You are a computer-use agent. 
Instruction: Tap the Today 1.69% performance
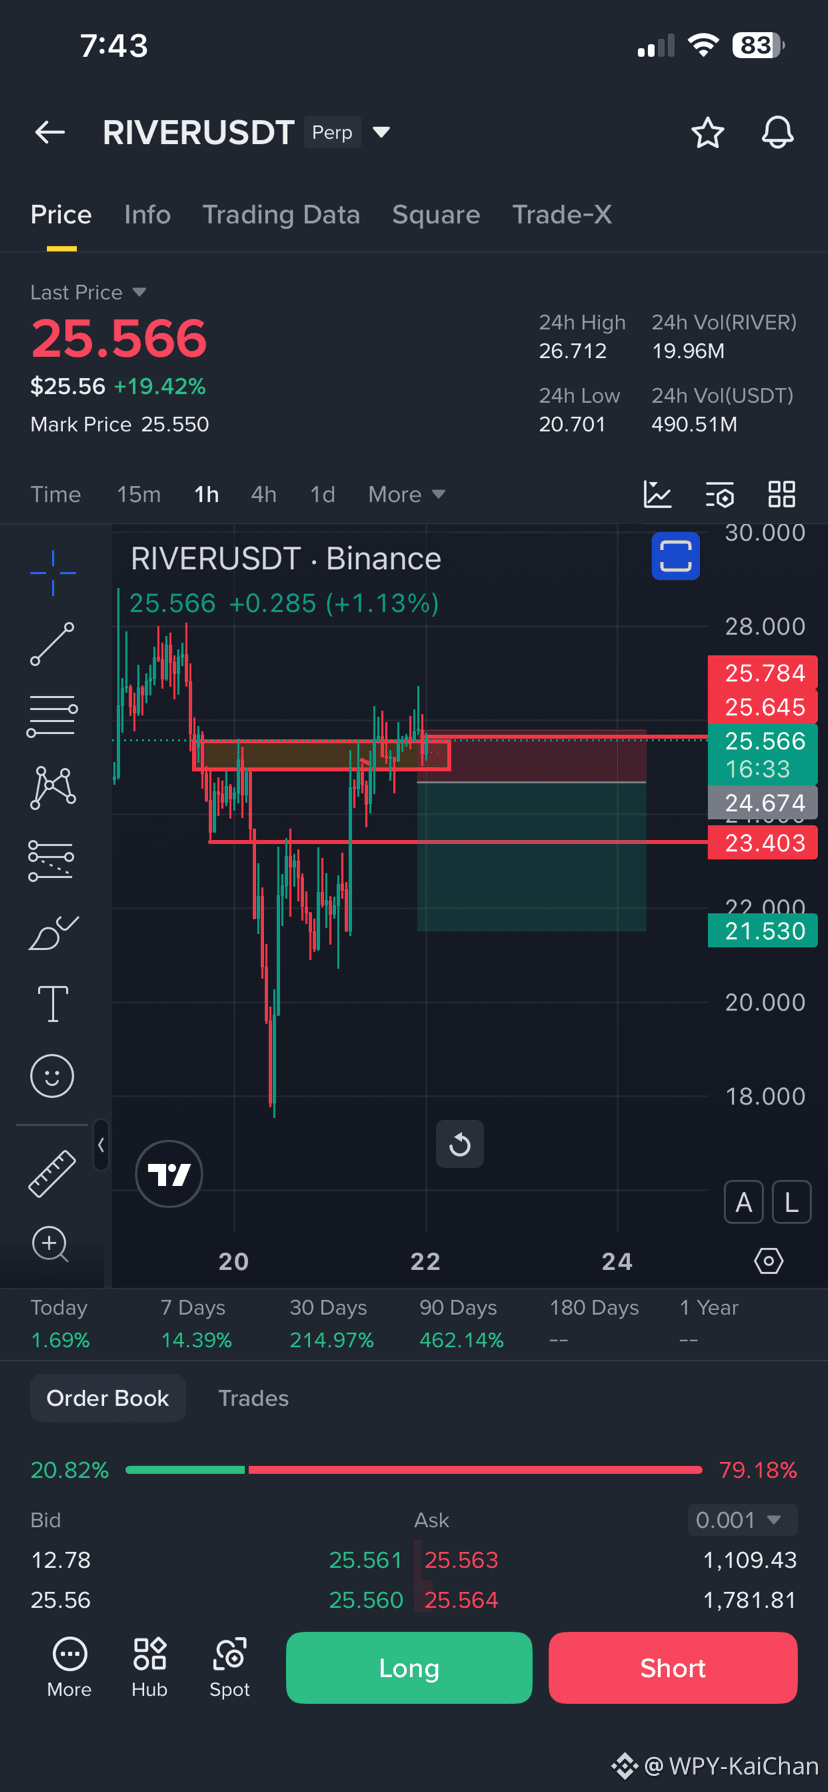tap(60, 1324)
